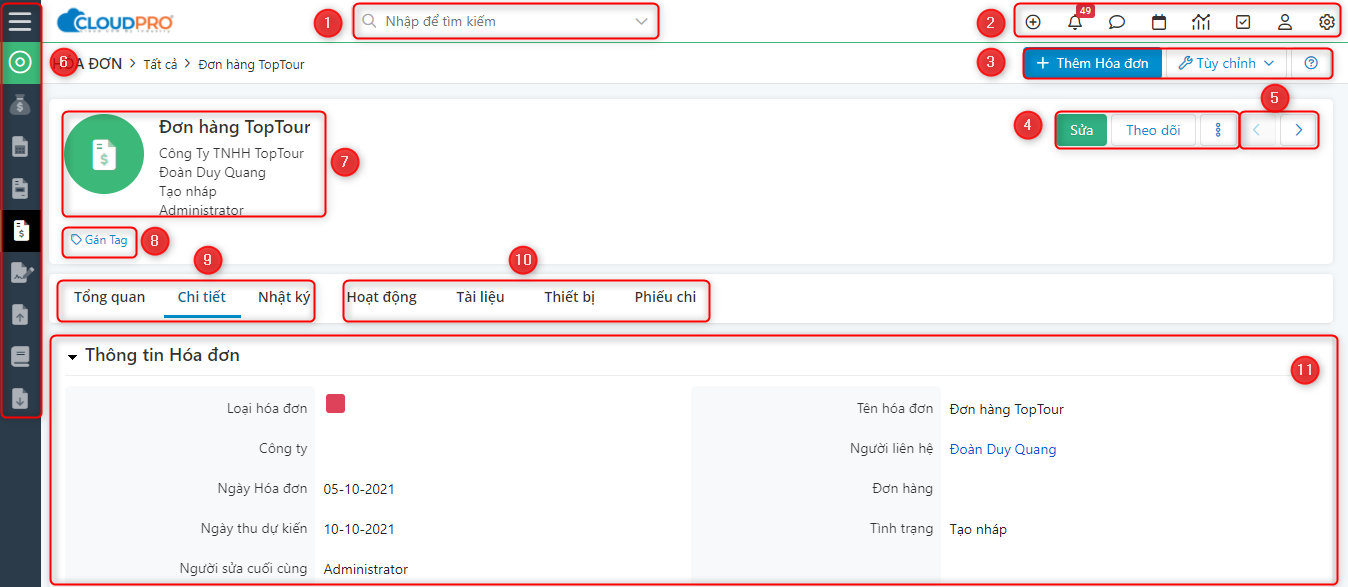Viewport: 1348px width, 587px height.
Task: Open the reports chart icon
Action: tap(1201, 22)
